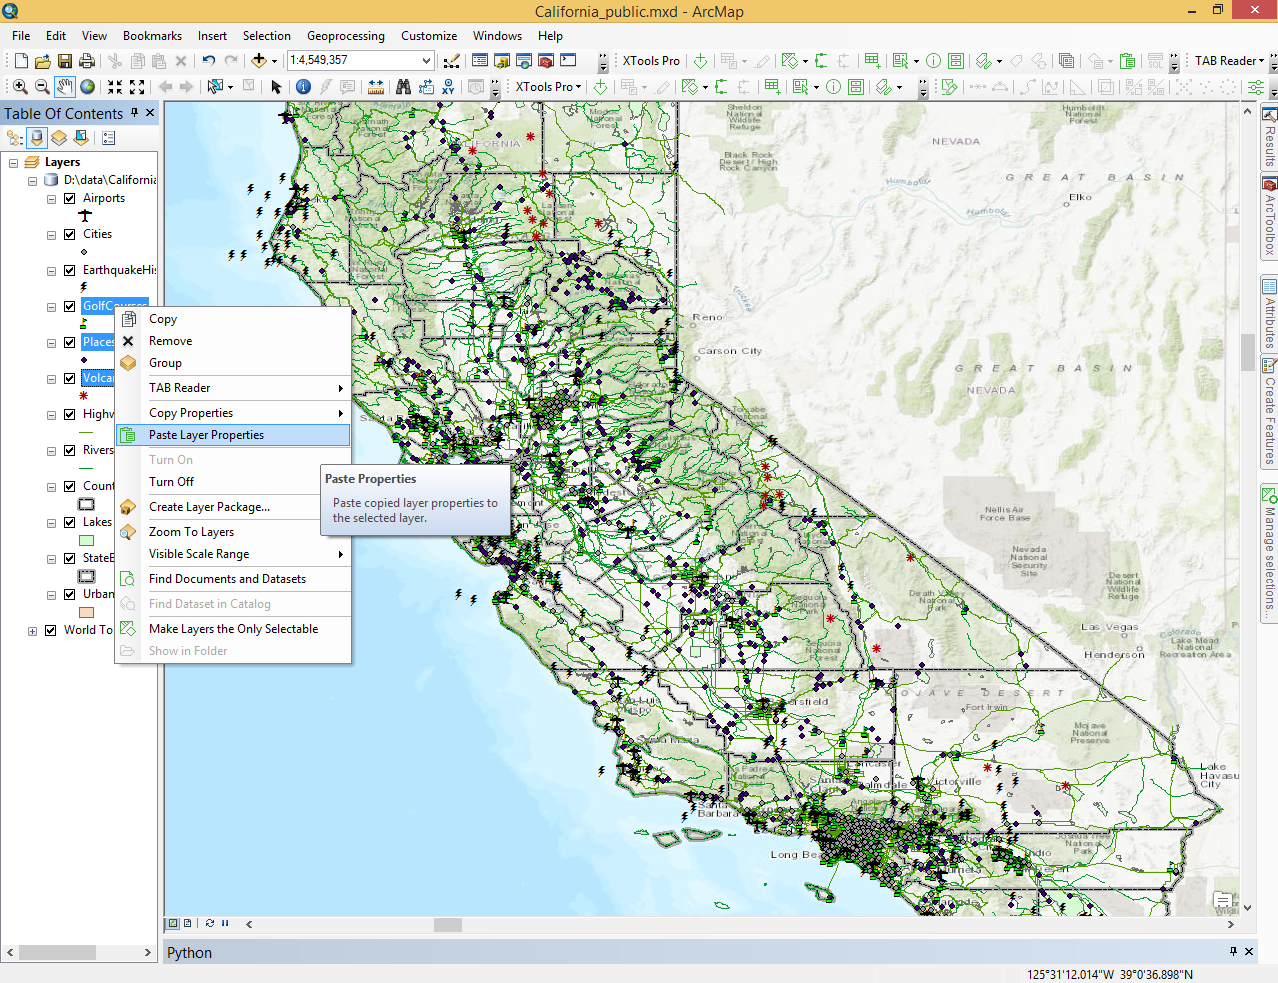The height and width of the screenshot is (983, 1278).
Task: Select the Zoom Out tool
Action: tap(42, 87)
